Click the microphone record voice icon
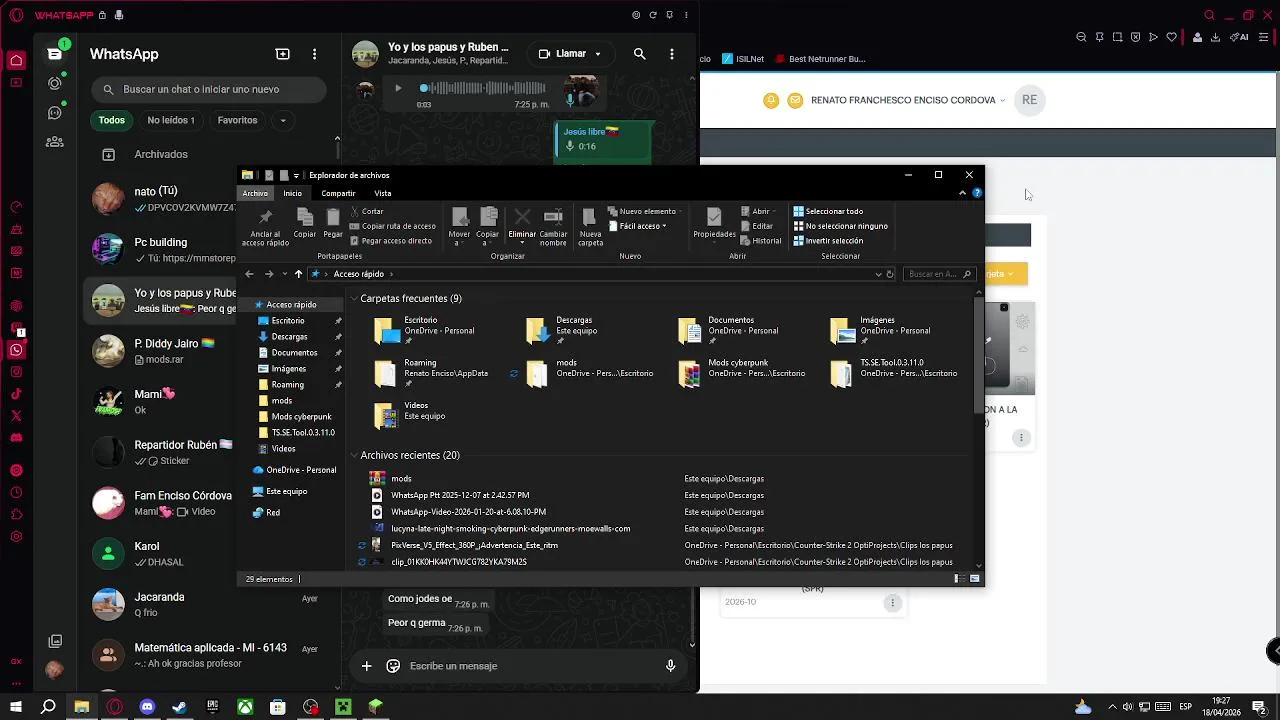Screen dimensions: 1280x720 (x=671, y=666)
